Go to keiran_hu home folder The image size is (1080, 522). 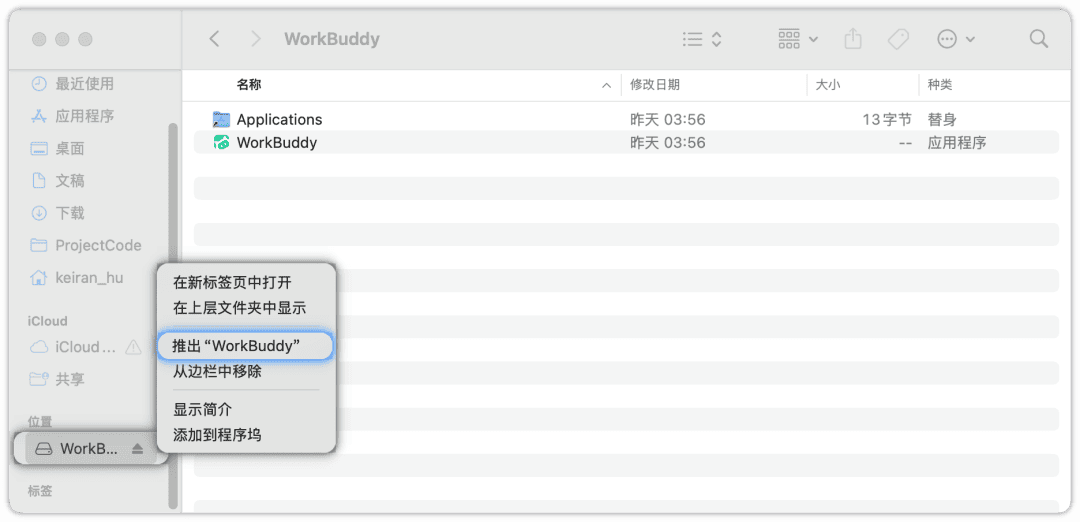(77, 278)
